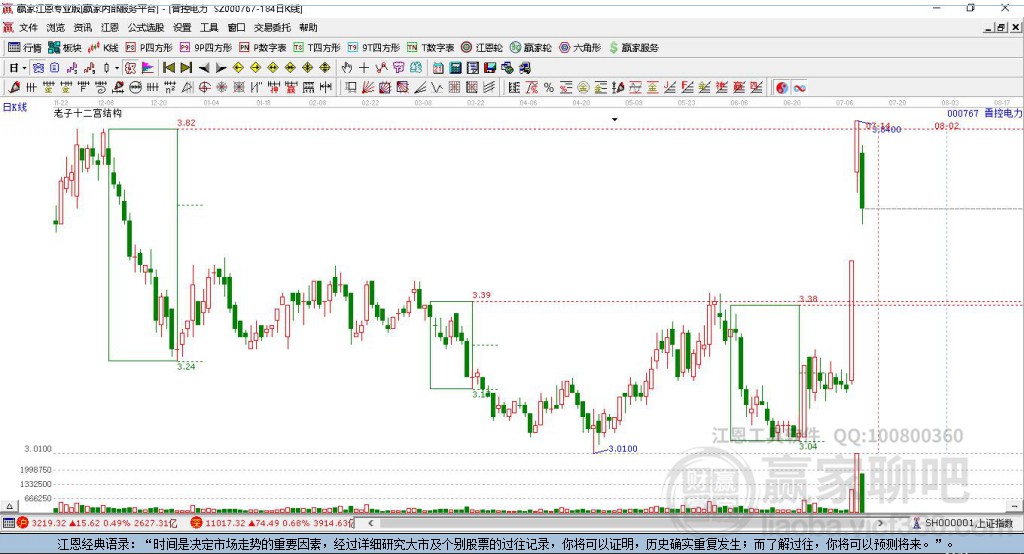Open the 资讯 menu

pyautogui.click(x=82, y=27)
